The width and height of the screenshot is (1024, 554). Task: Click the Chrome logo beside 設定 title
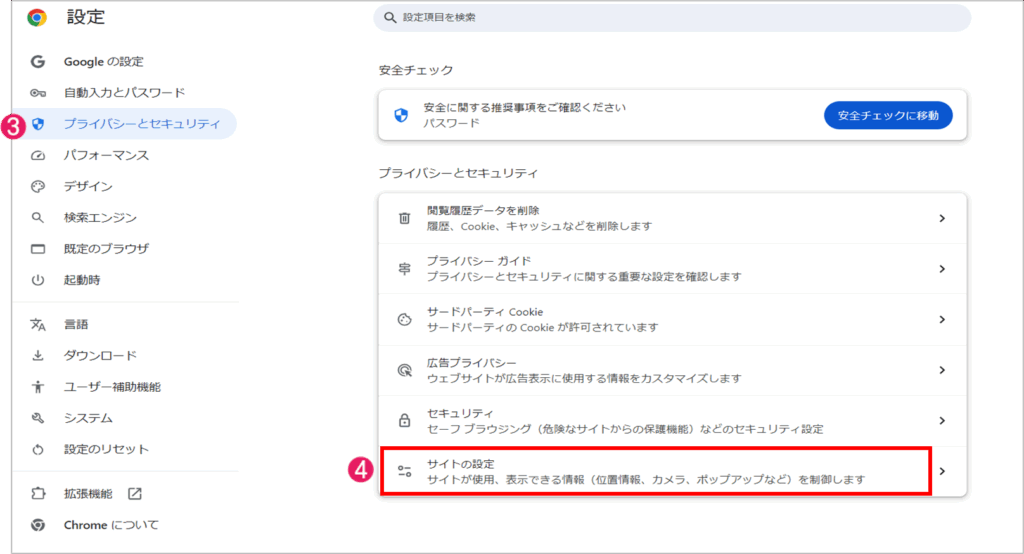click(x=37, y=17)
